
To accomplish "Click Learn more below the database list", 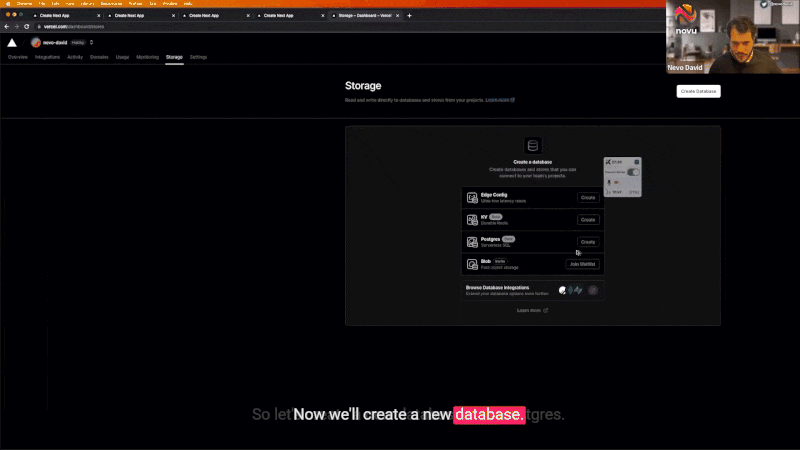I will [532, 310].
